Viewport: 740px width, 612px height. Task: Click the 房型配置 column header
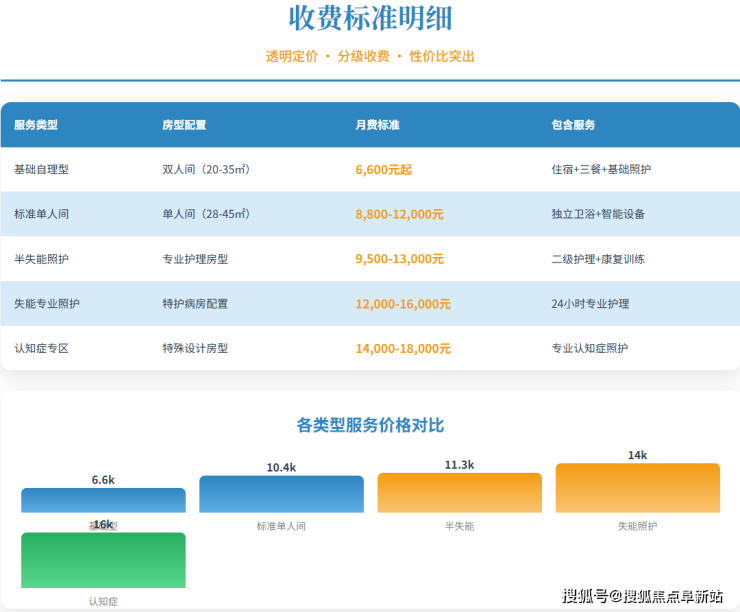[x=184, y=125]
